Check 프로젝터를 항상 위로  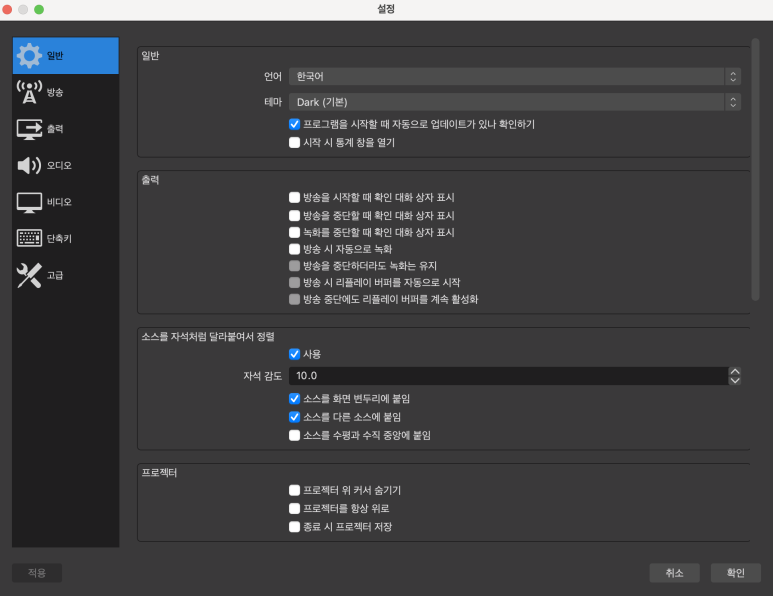click(294, 508)
